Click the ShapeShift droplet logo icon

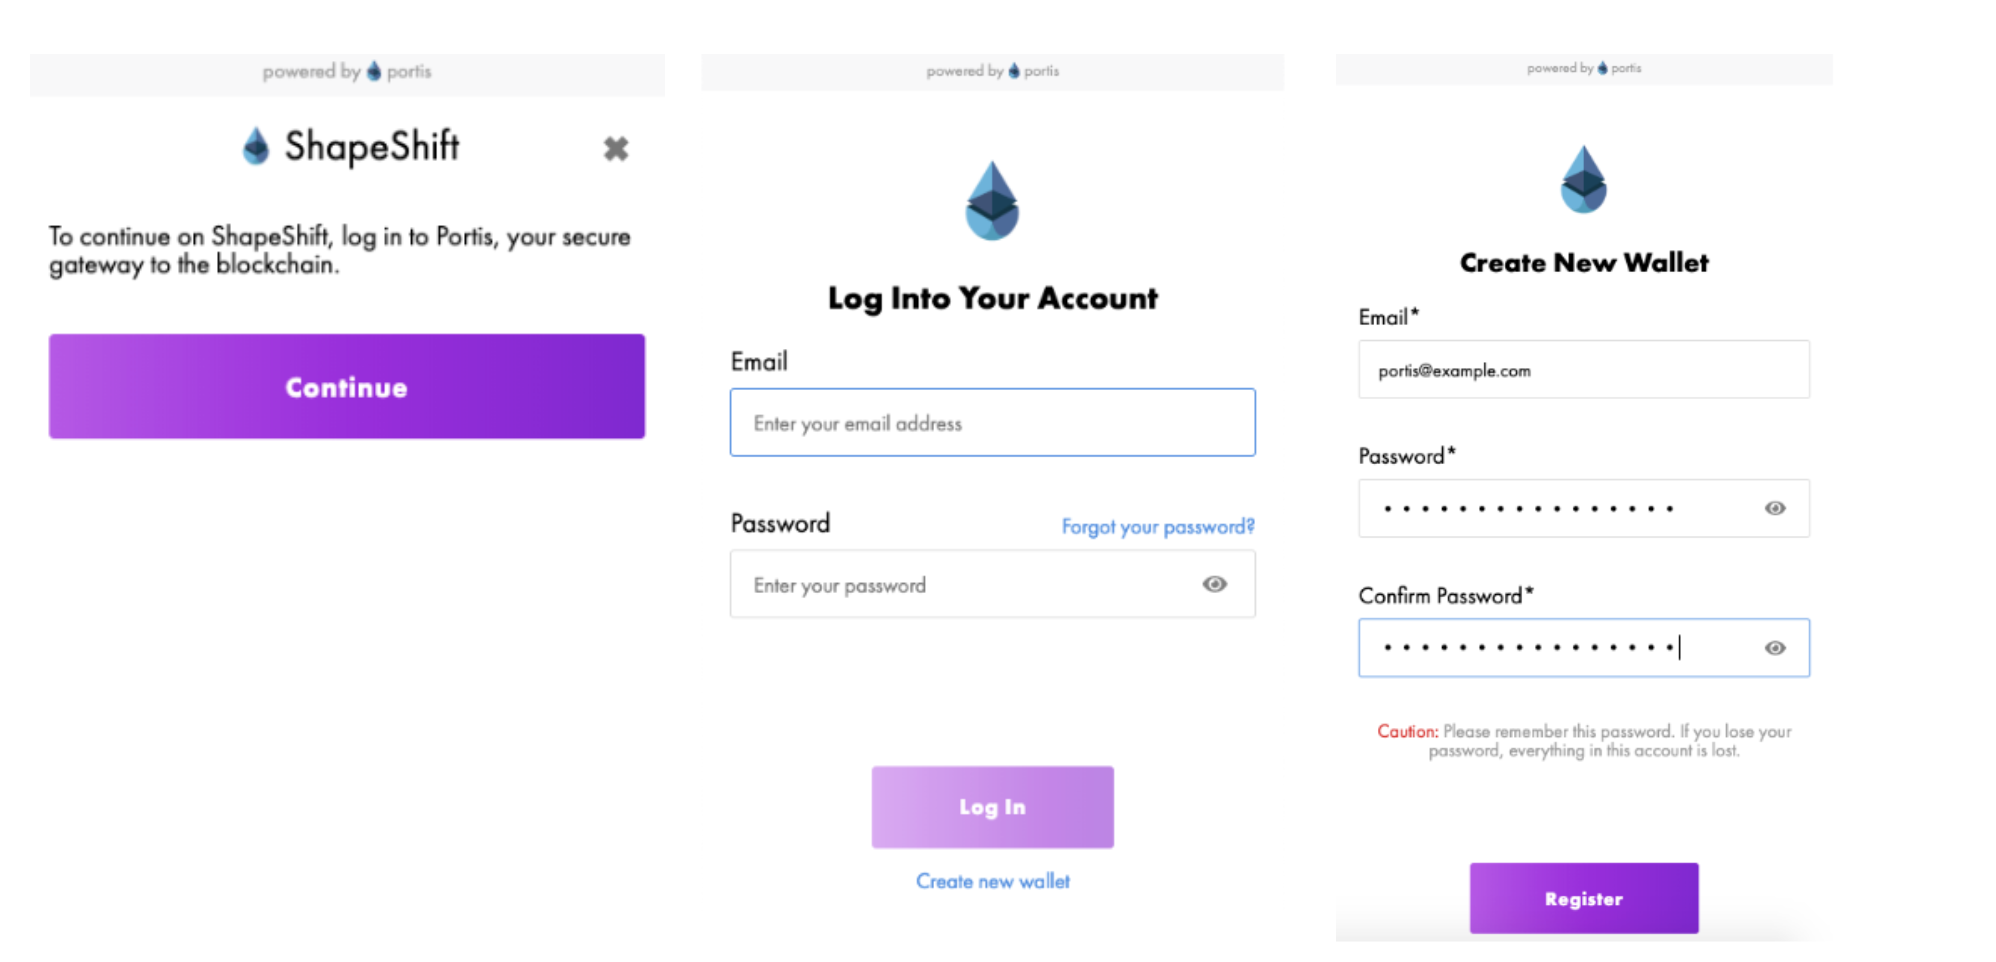[x=256, y=146]
